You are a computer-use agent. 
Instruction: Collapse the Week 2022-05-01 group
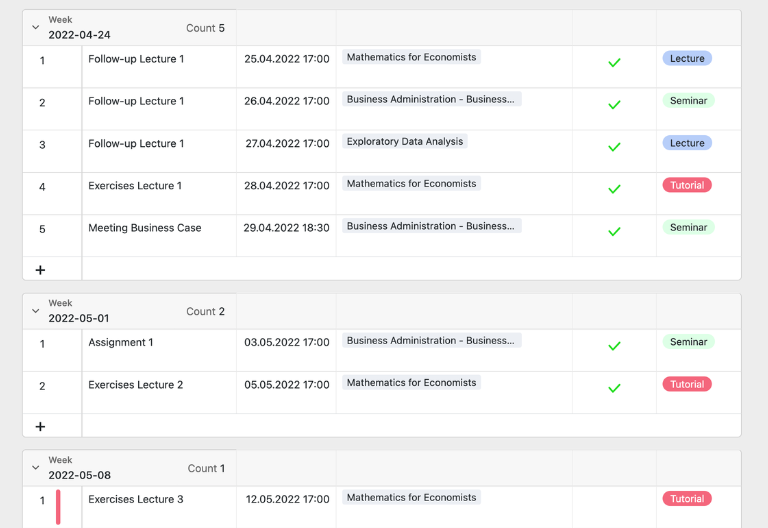click(x=35, y=311)
